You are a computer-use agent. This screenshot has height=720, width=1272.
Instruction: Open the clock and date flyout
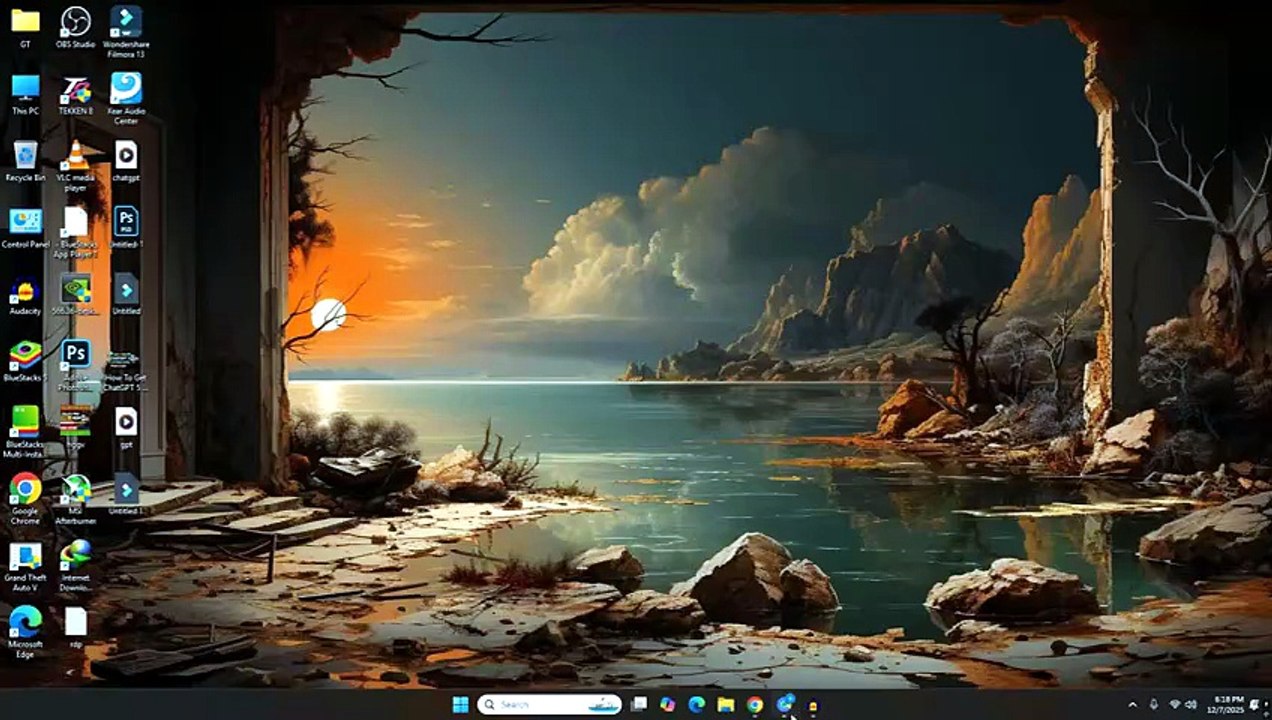point(1228,705)
